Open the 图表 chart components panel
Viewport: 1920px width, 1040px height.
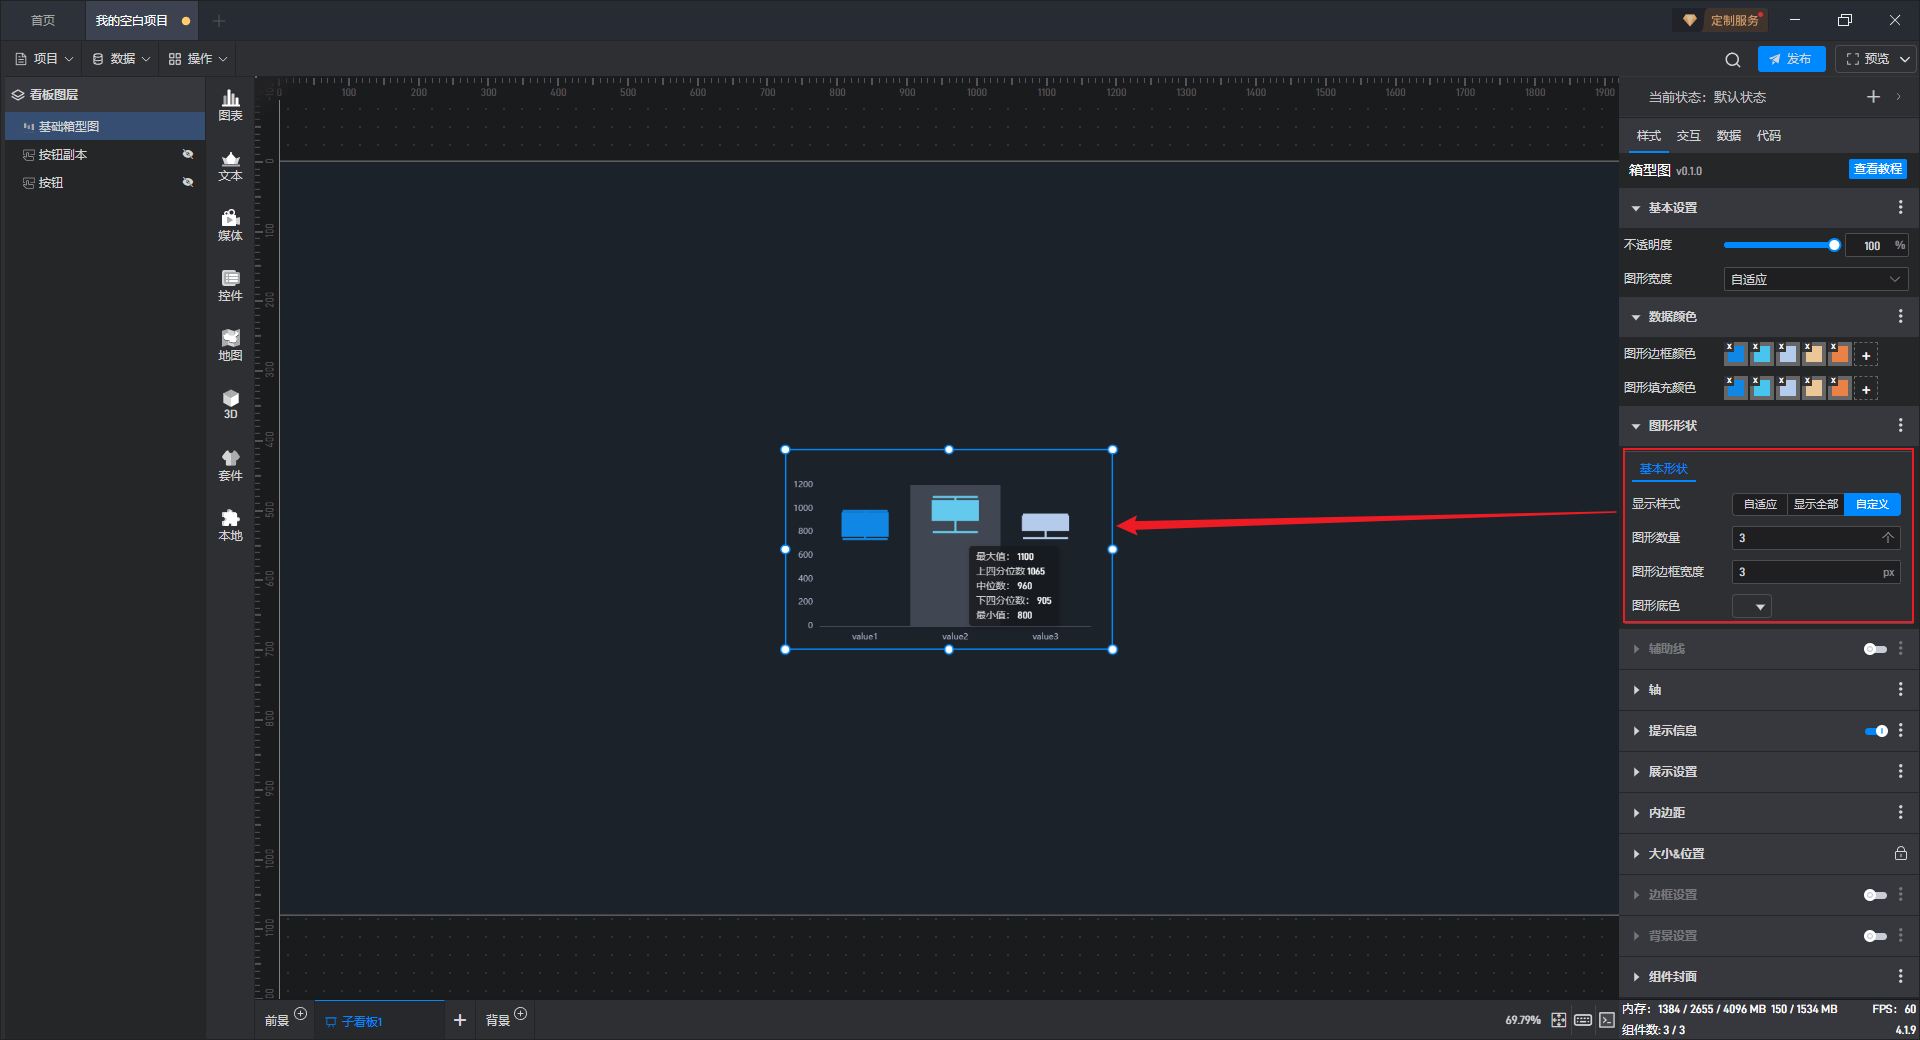[x=230, y=105]
